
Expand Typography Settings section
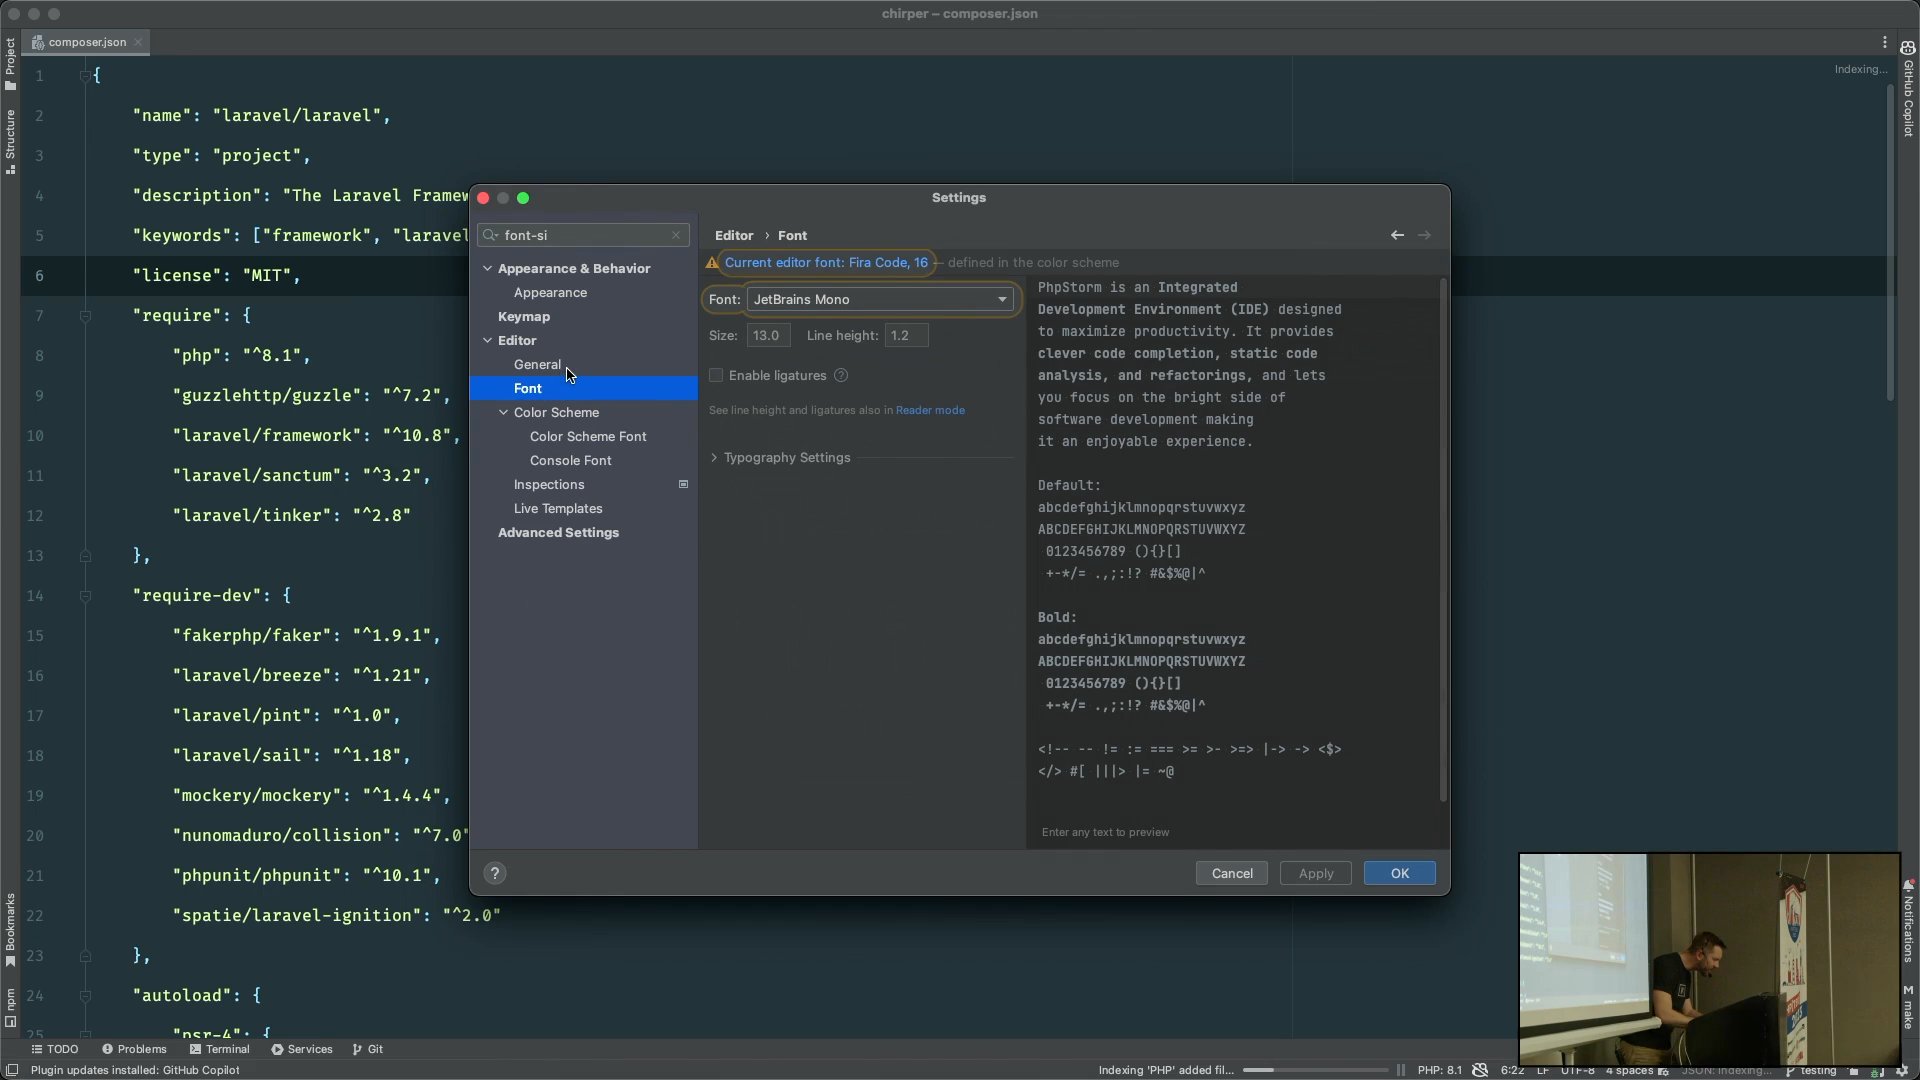click(786, 457)
